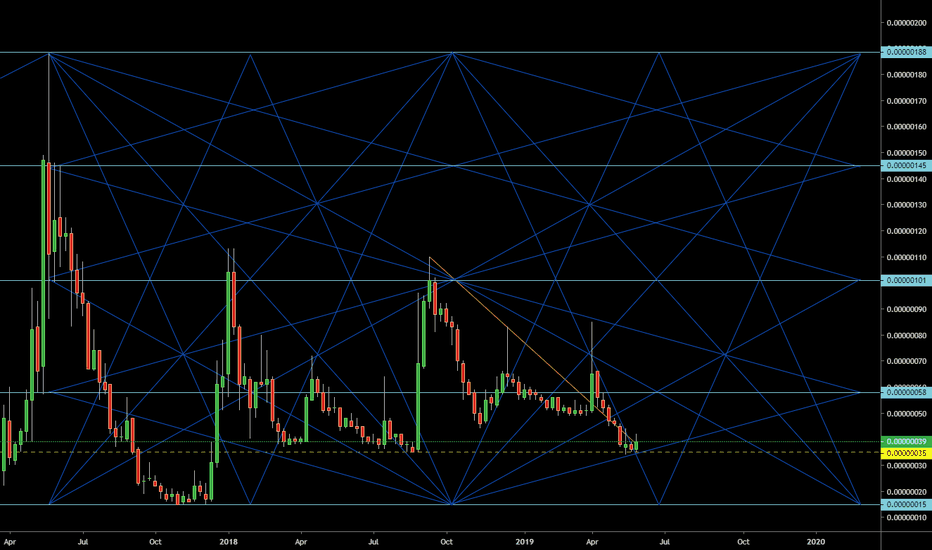
Task: Click the 0.00000200 price axis value
Action: click(x=906, y=23)
